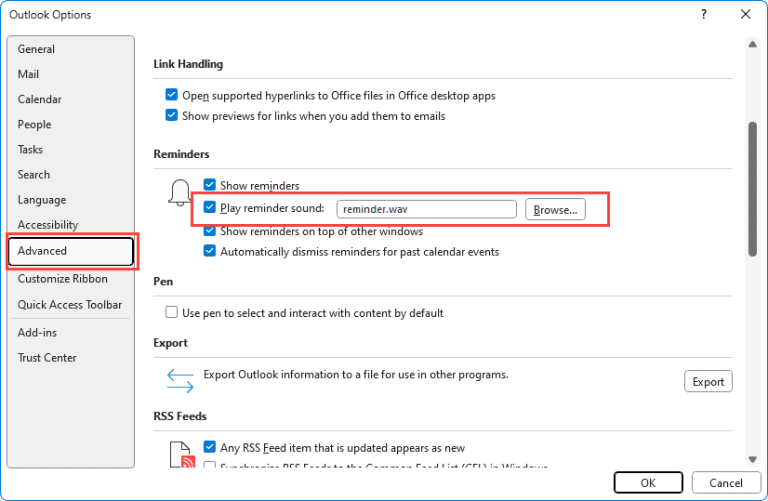Confirm settings with the OK button
768x501 pixels.
click(x=648, y=482)
